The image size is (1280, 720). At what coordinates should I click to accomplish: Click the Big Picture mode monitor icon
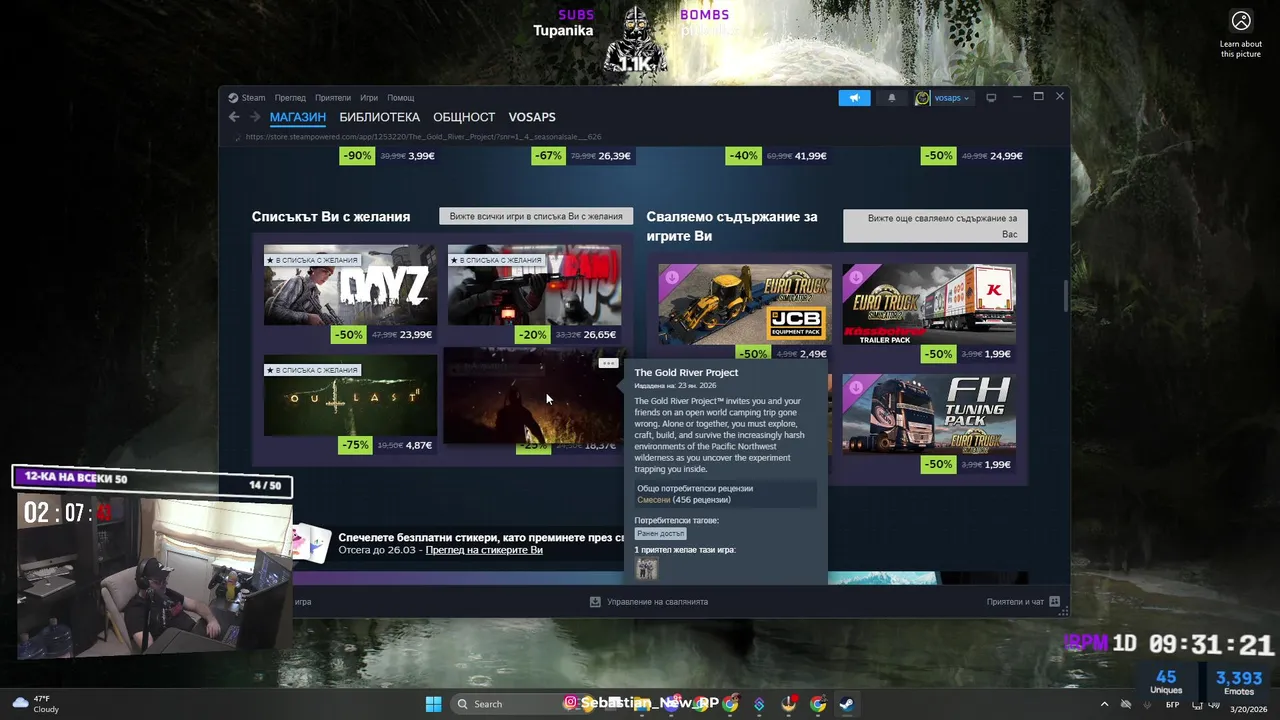[991, 98]
